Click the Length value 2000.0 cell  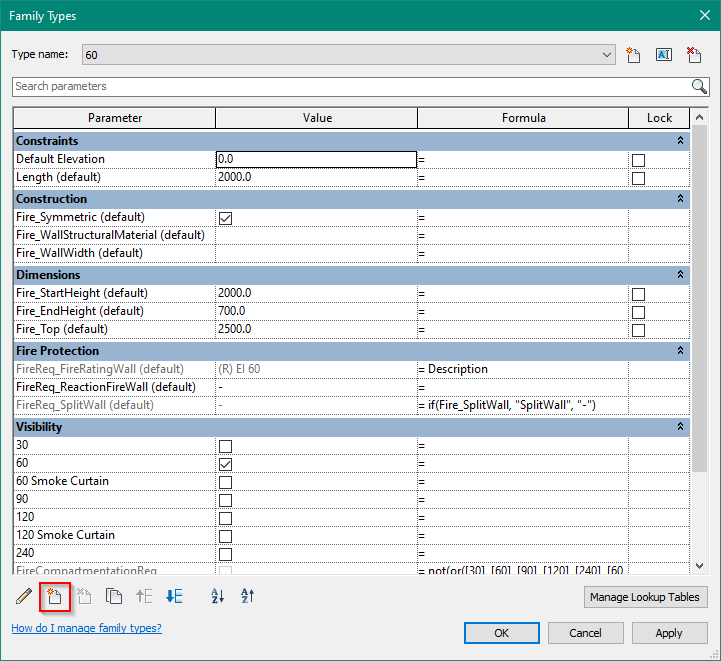(x=316, y=177)
